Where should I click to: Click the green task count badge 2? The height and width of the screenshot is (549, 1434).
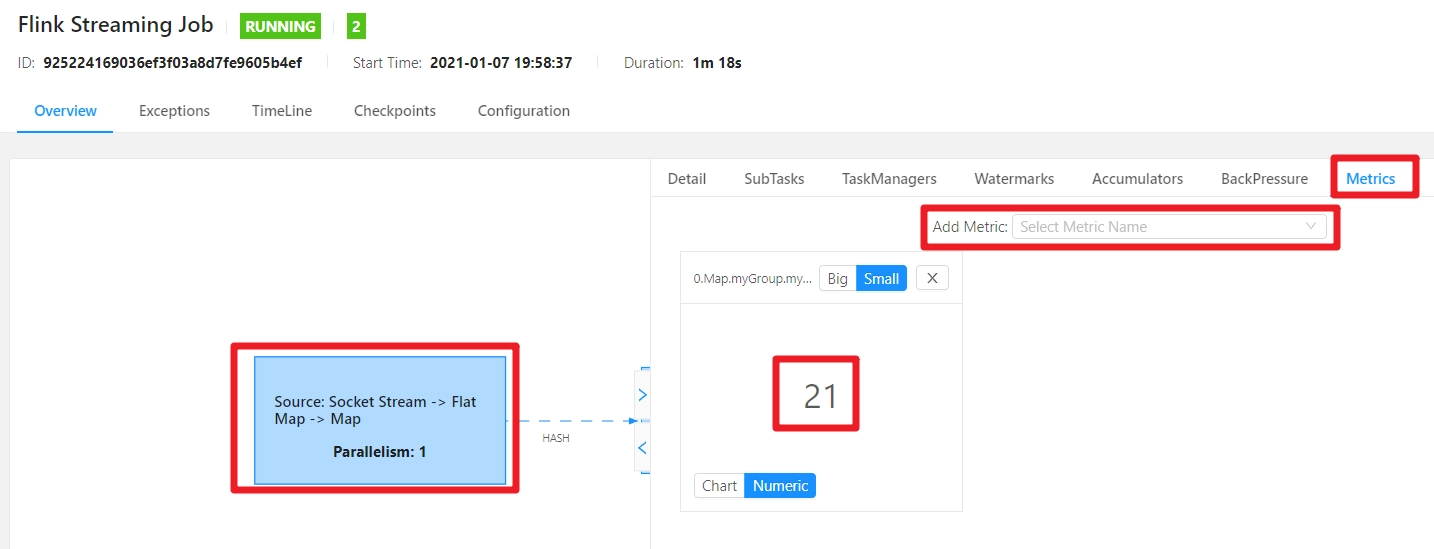tap(356, 27)
